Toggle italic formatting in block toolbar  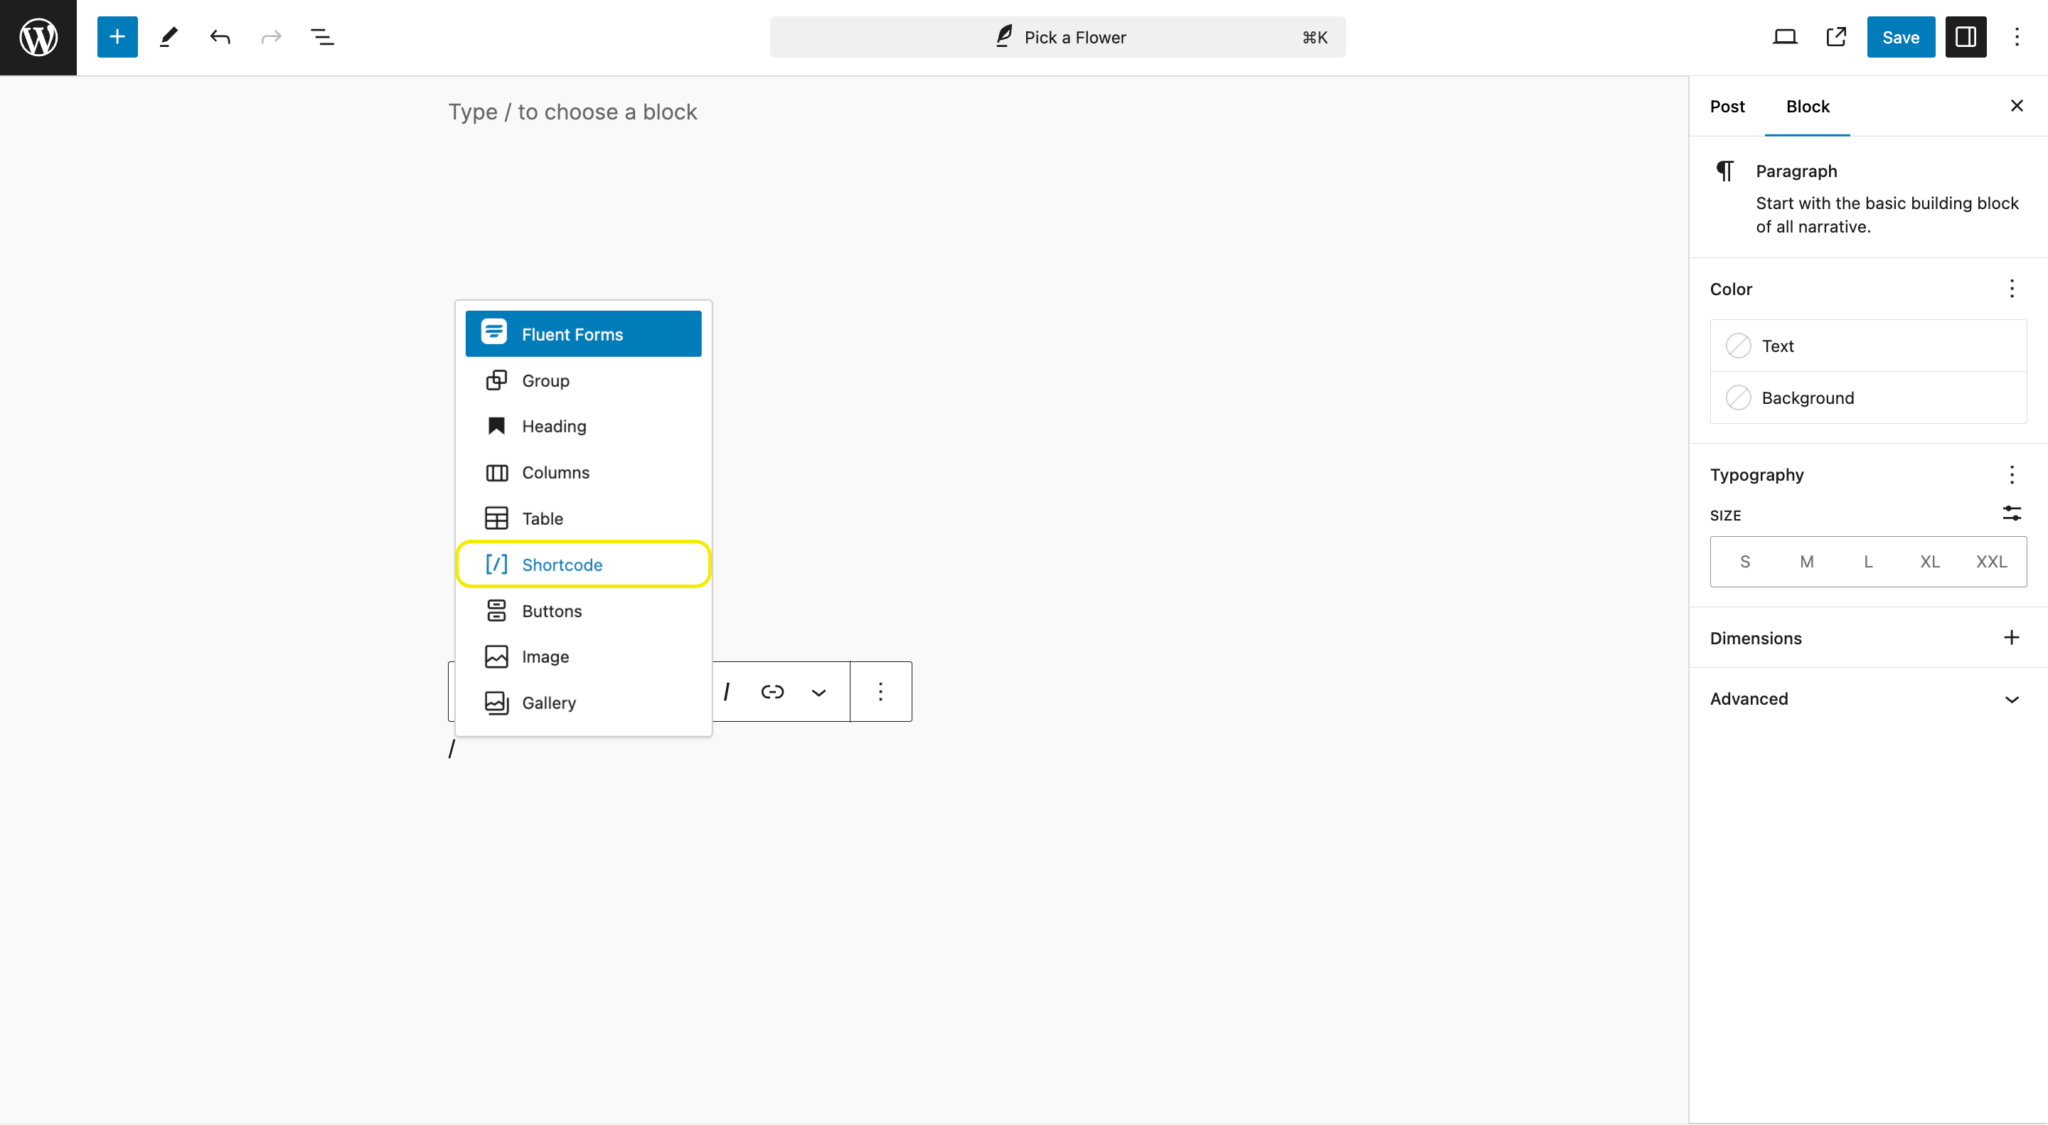[727, 691]
